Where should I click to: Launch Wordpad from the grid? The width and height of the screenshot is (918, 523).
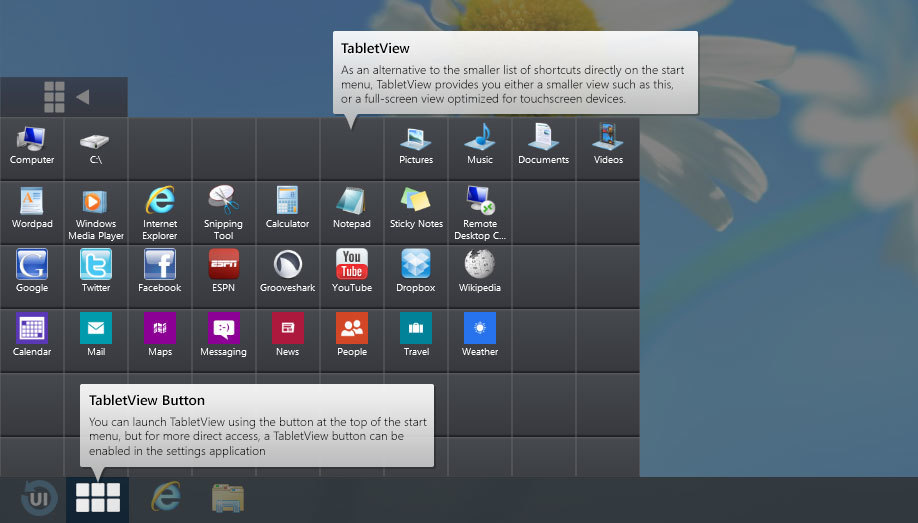click(x=32, y=213)
